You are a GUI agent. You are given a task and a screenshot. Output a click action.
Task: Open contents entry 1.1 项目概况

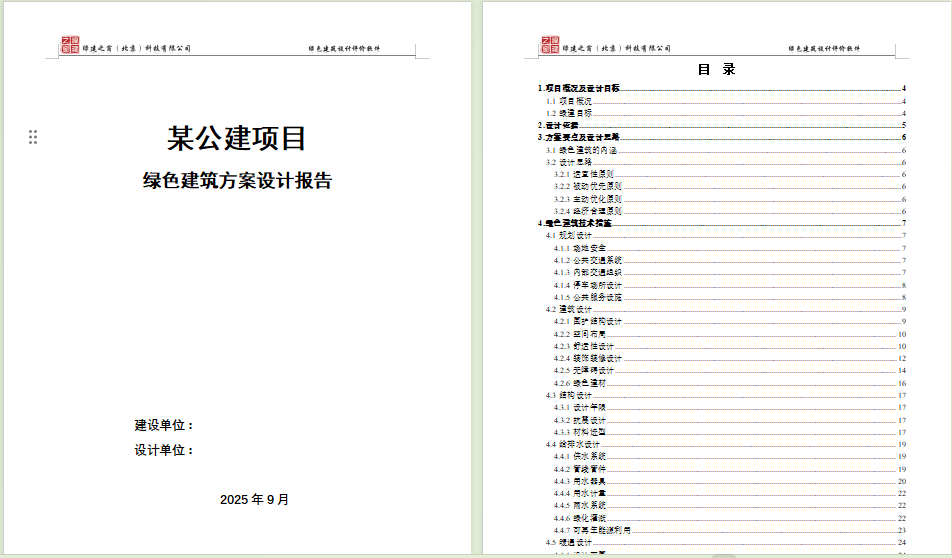click(726, 101)
